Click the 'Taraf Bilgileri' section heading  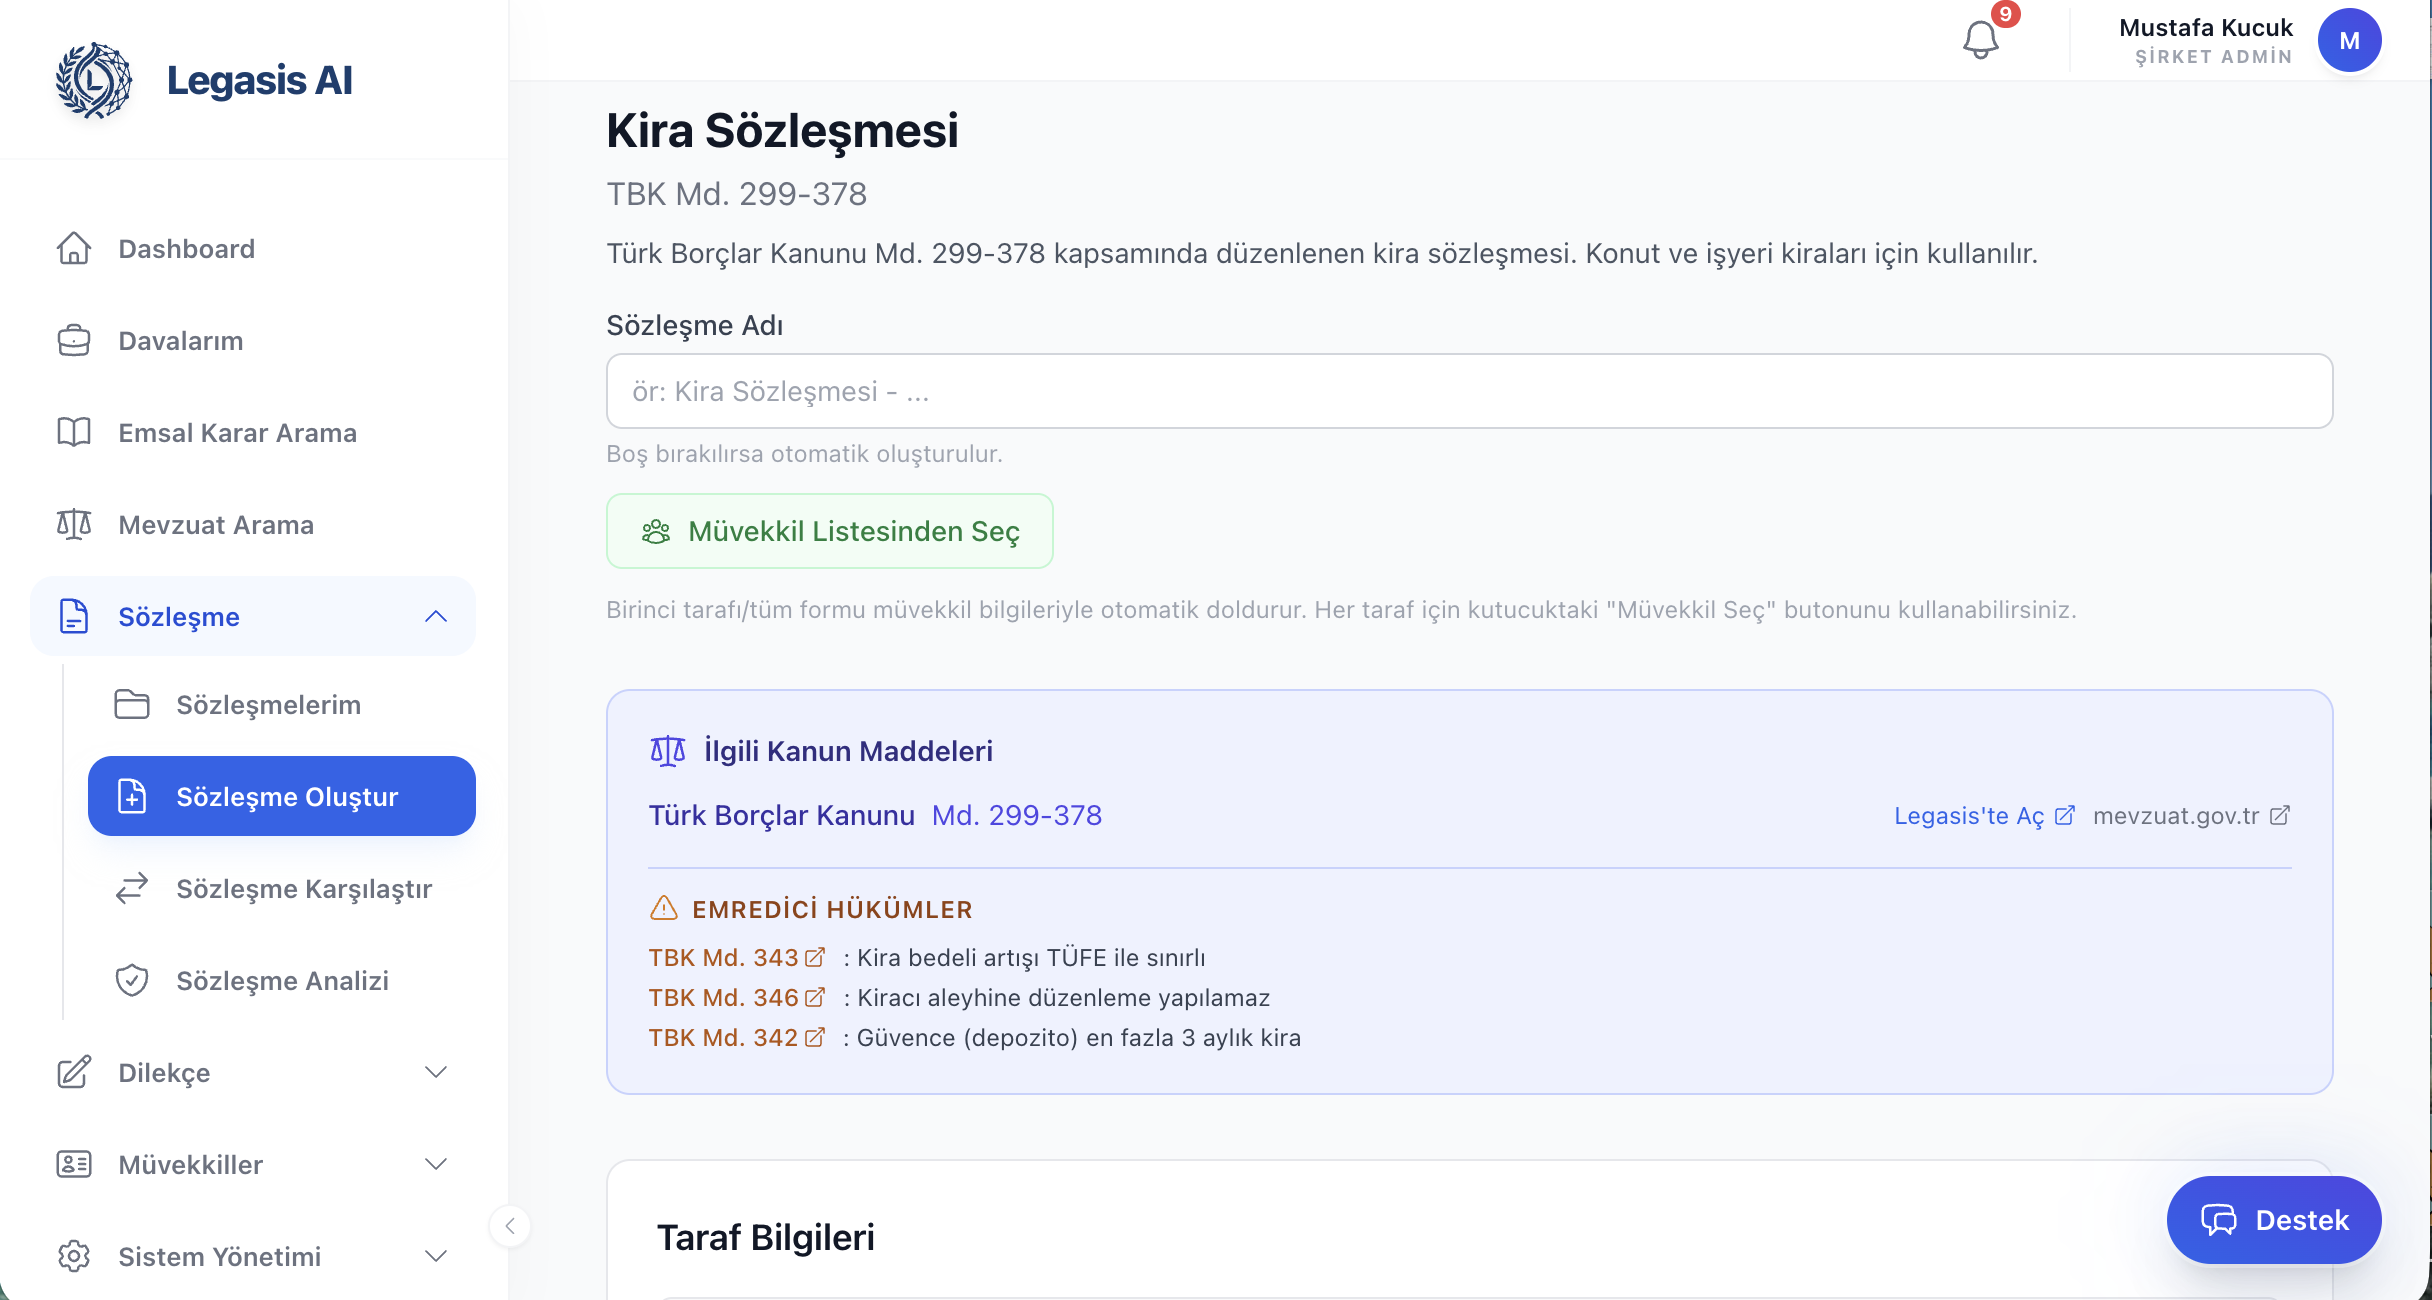pos(766,1237)
